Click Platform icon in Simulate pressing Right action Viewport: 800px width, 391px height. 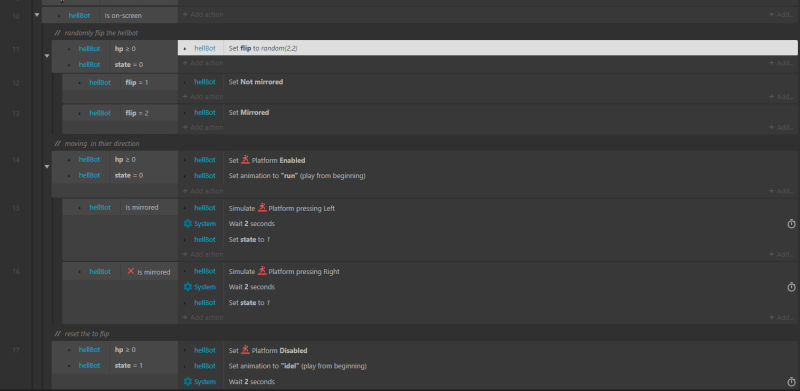pyautogui.click(x=262, y=271)
